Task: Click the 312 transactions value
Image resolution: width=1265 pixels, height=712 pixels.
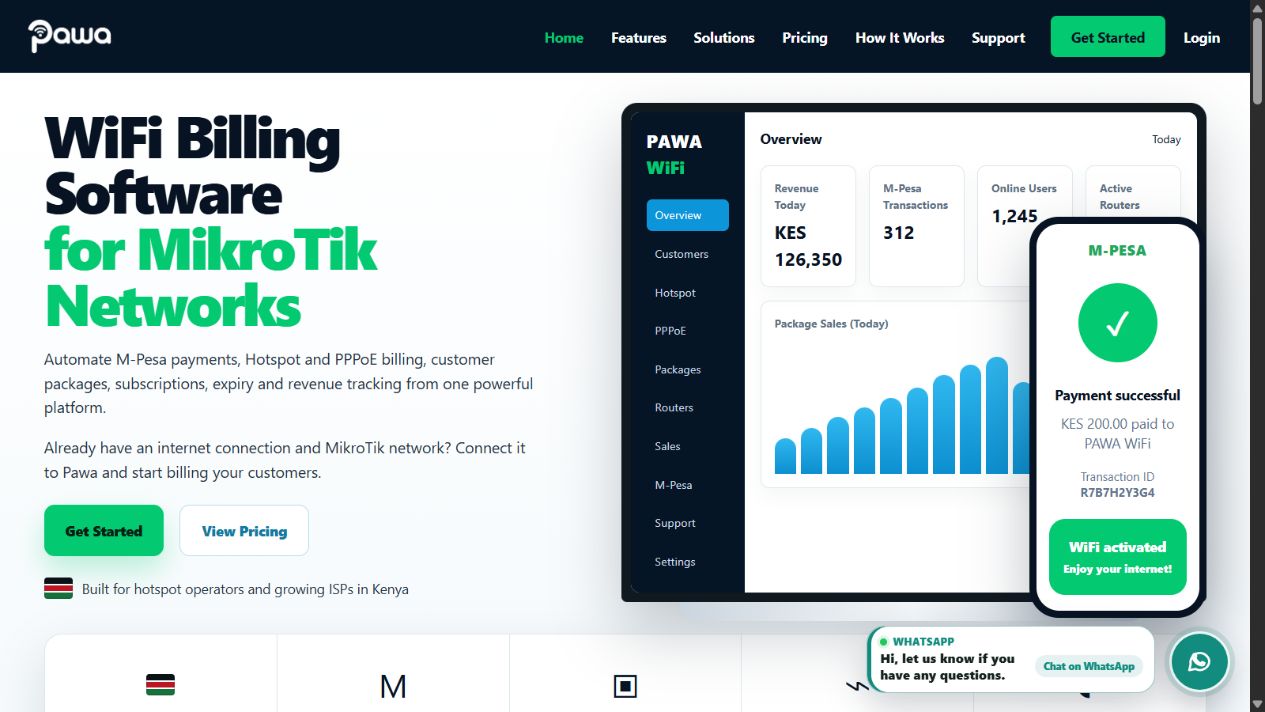Action: point(899,232)
